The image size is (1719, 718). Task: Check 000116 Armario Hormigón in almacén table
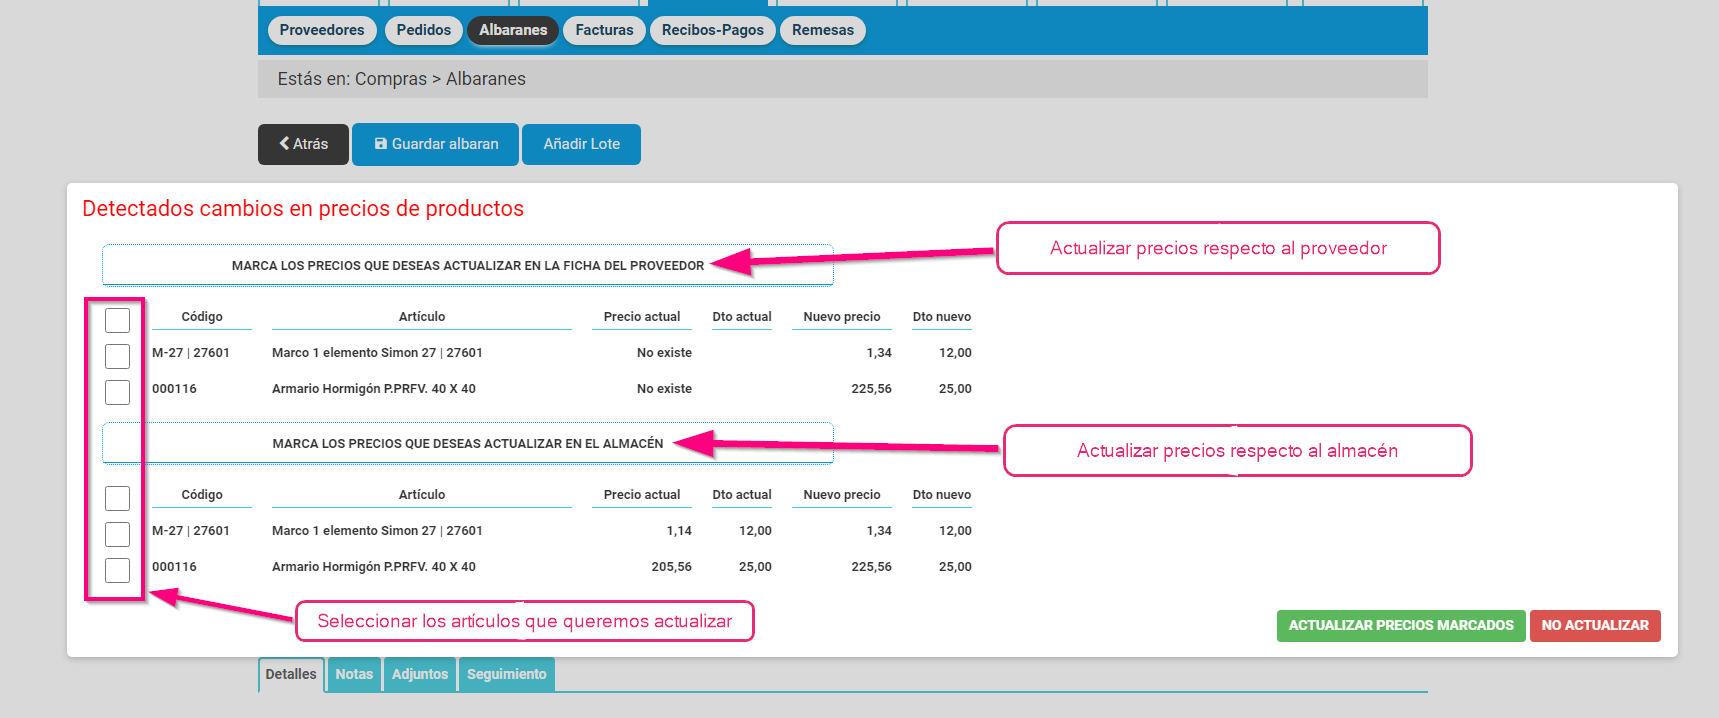[117, 570]
